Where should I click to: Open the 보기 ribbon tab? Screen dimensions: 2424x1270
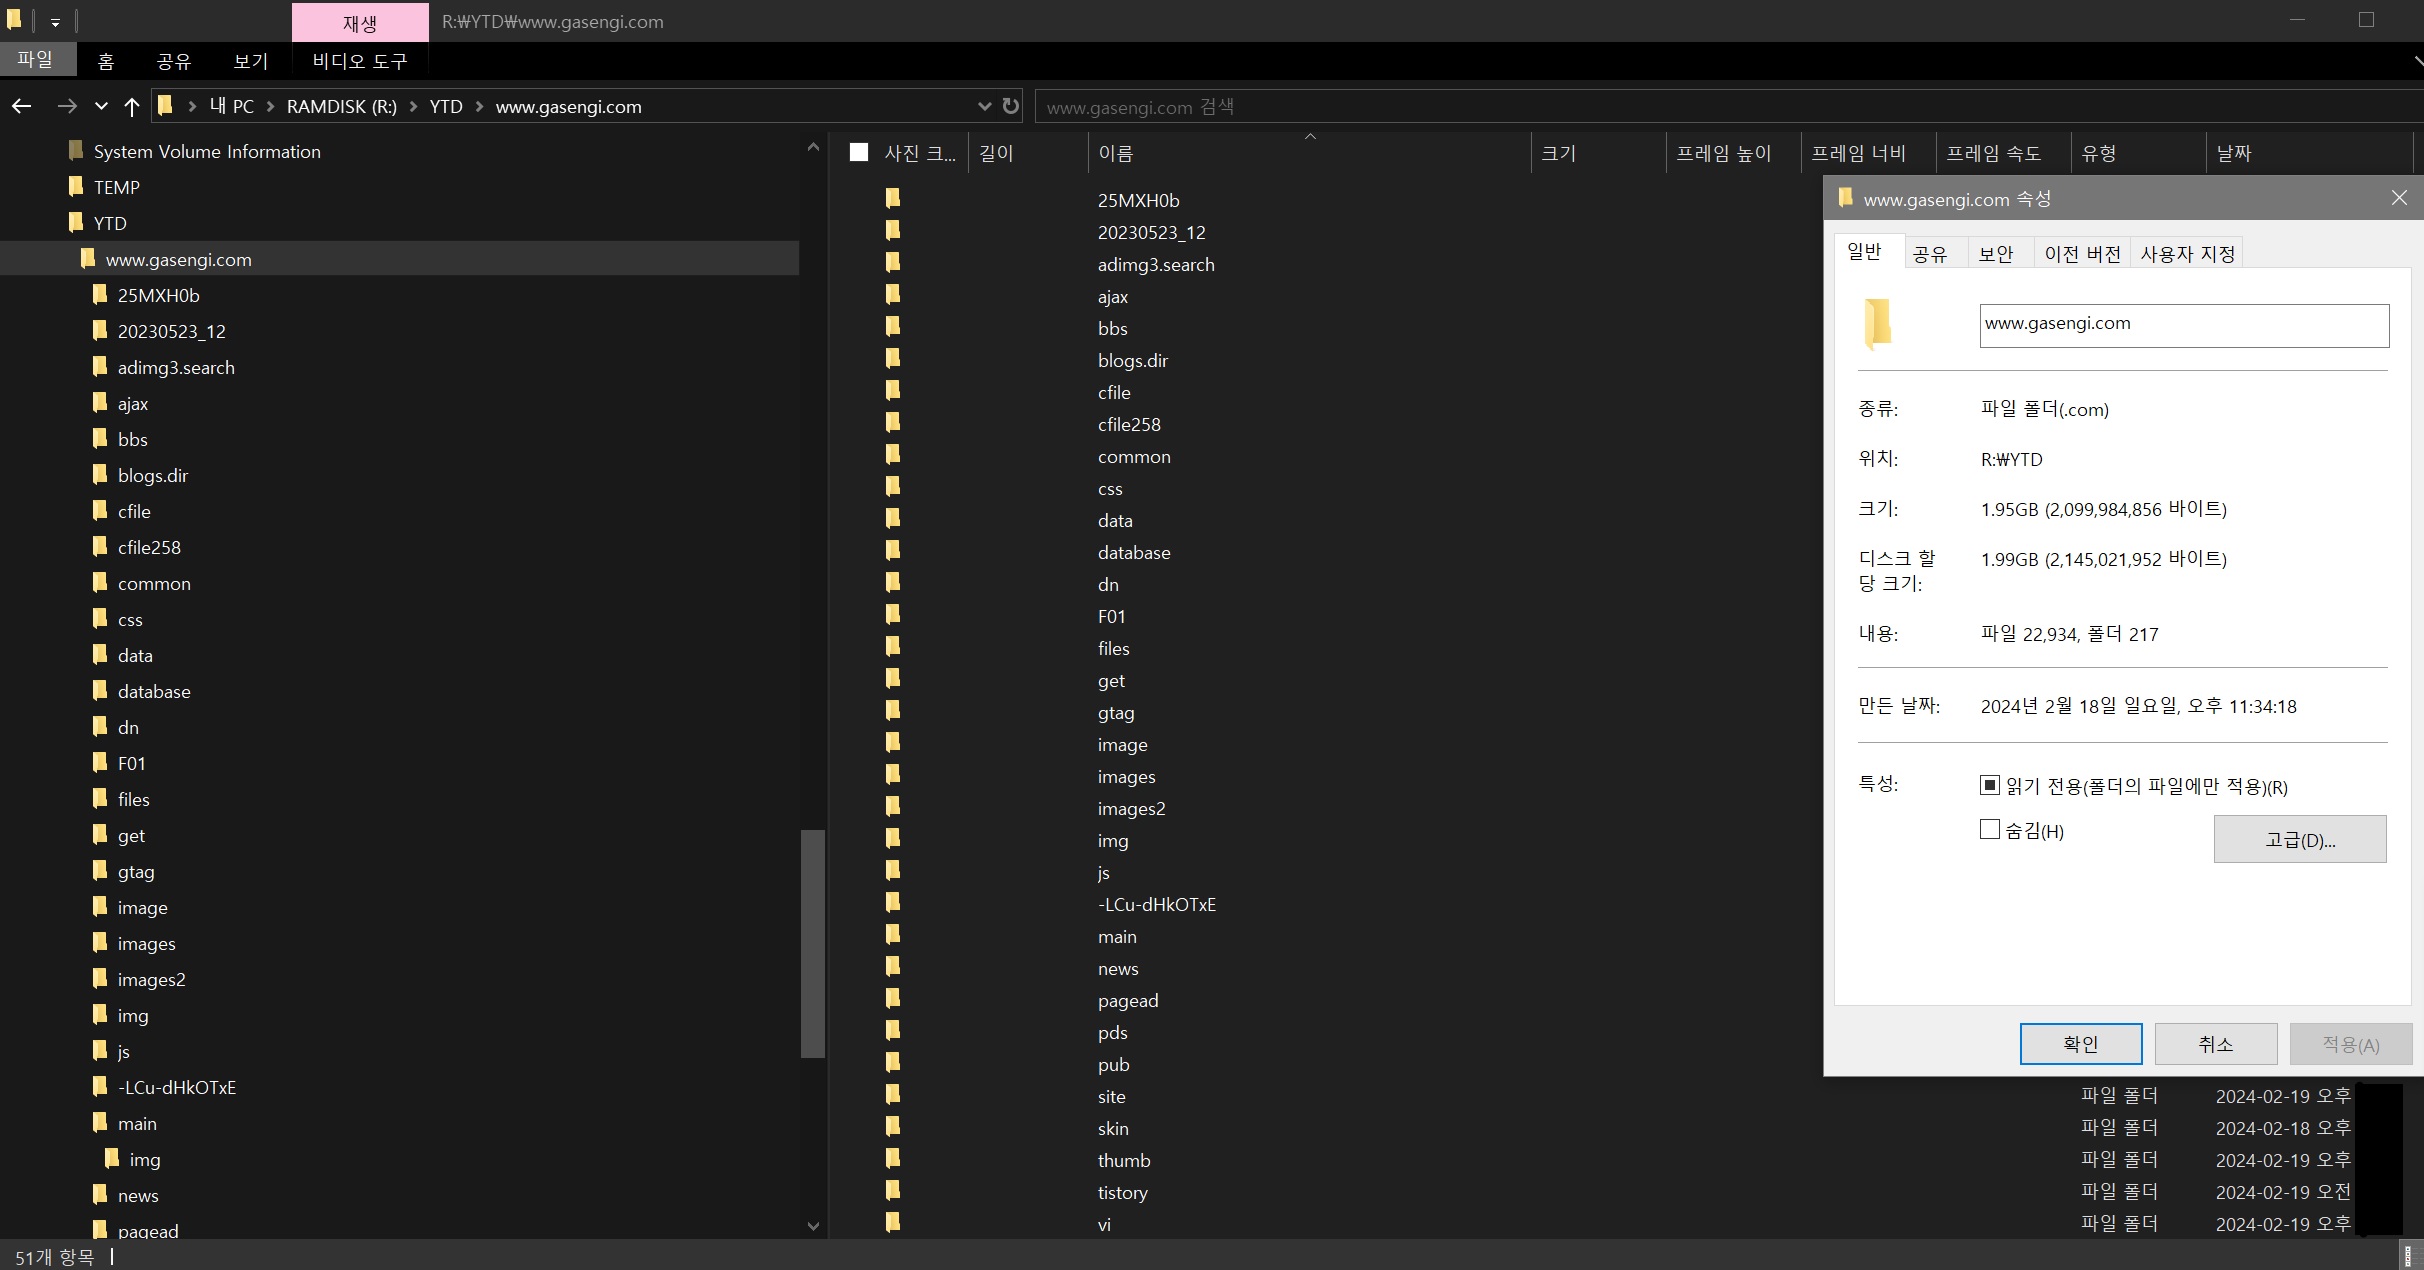point(250,61)
